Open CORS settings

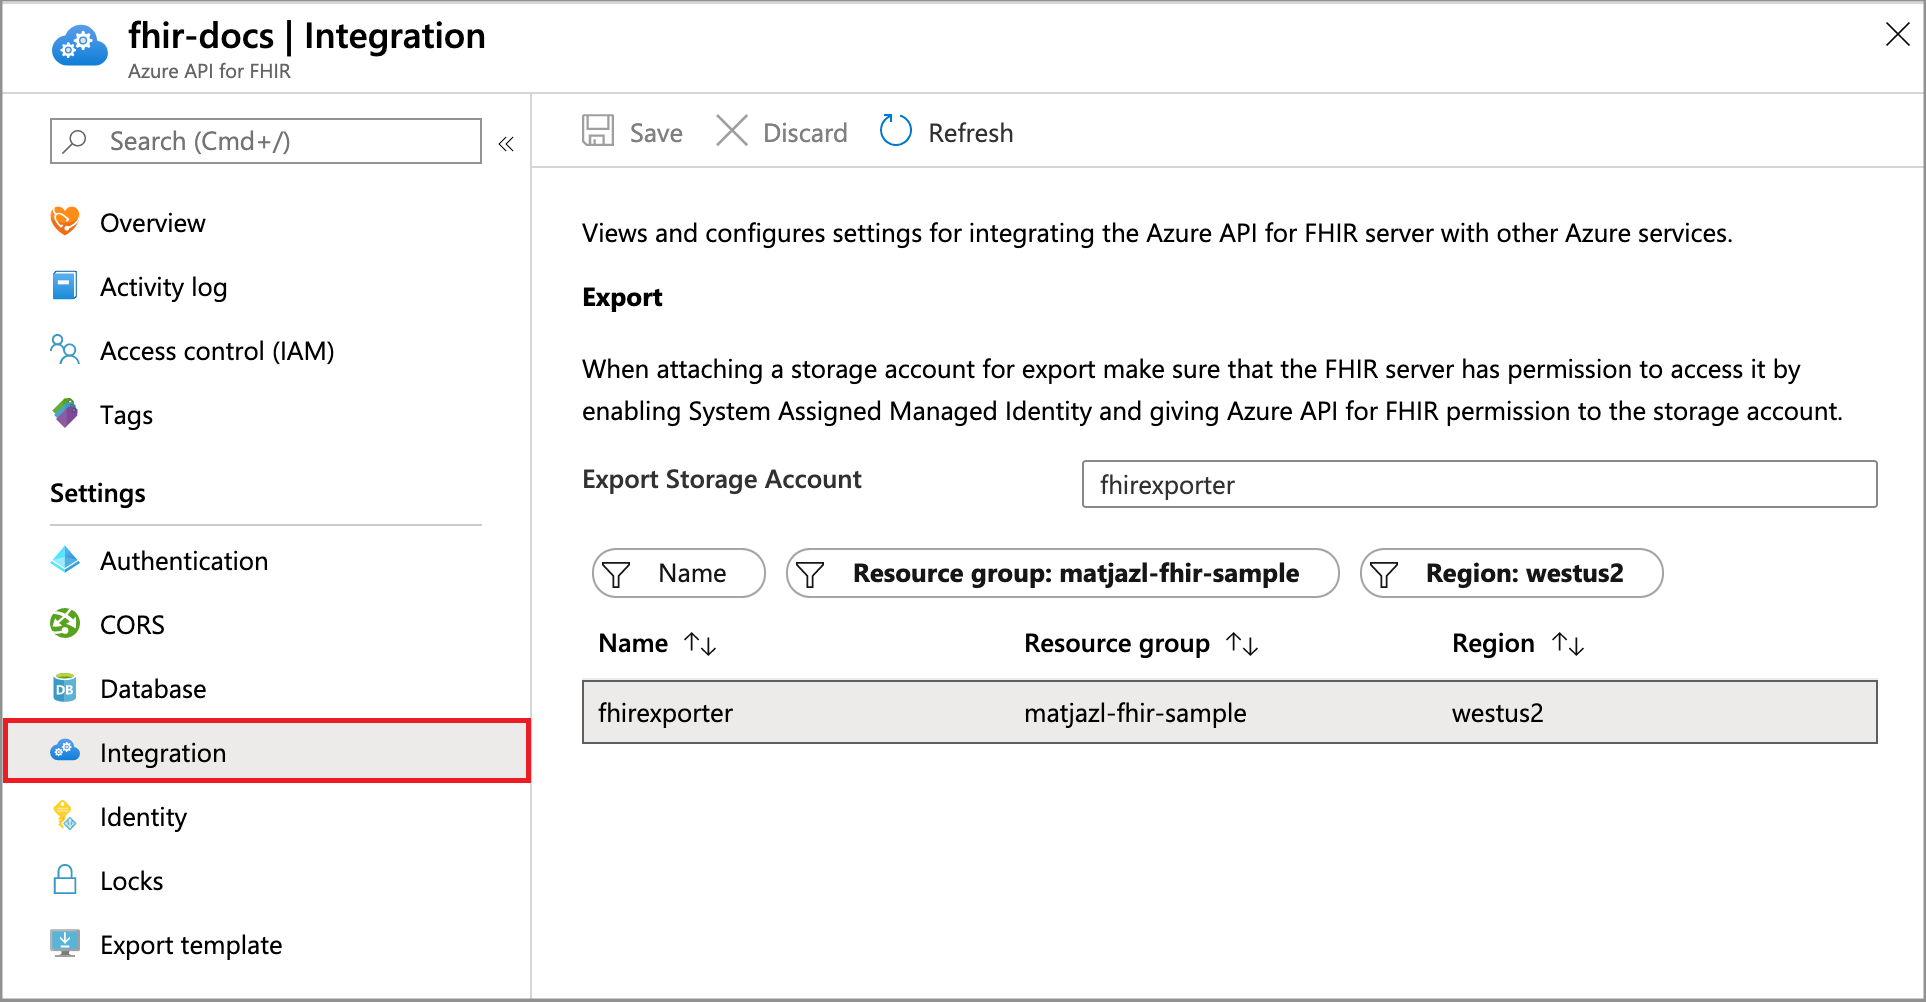pyautogui.click(x=132, y=625)
